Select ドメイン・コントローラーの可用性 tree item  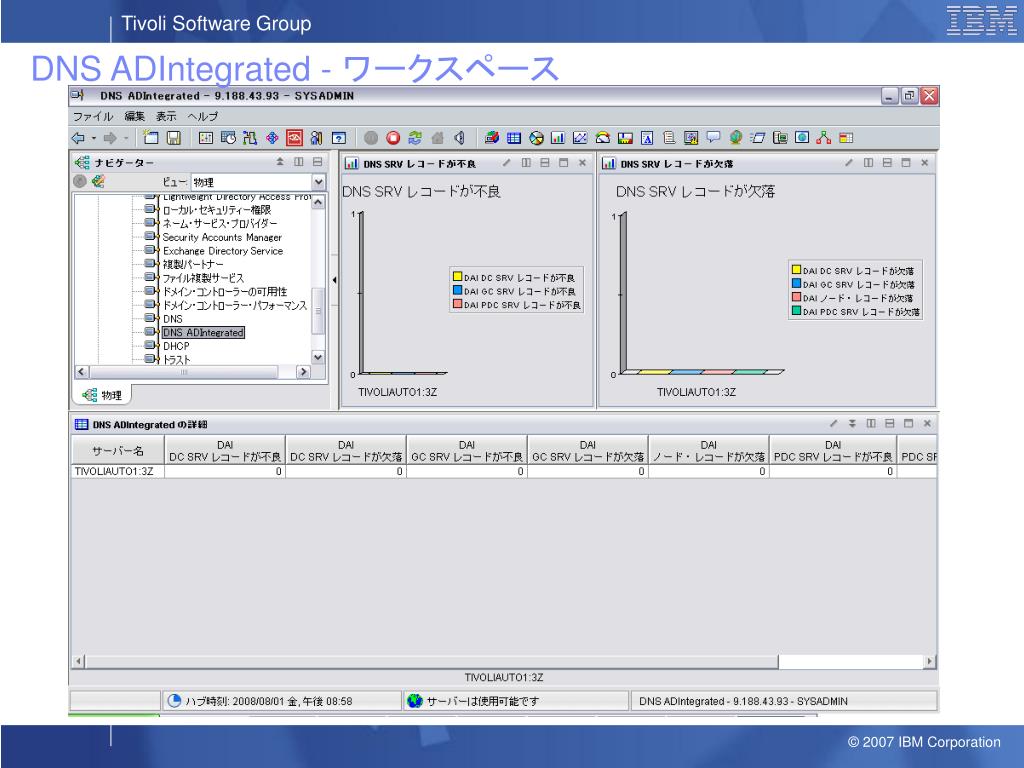(x=225, y=292)
